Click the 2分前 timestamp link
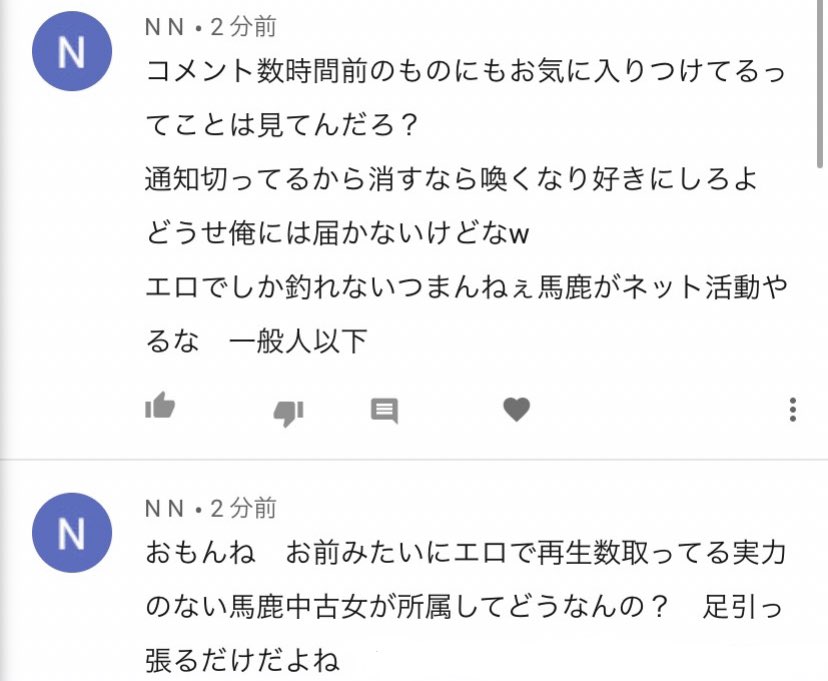This screenshot has width=828, height=681. point(240,24)
